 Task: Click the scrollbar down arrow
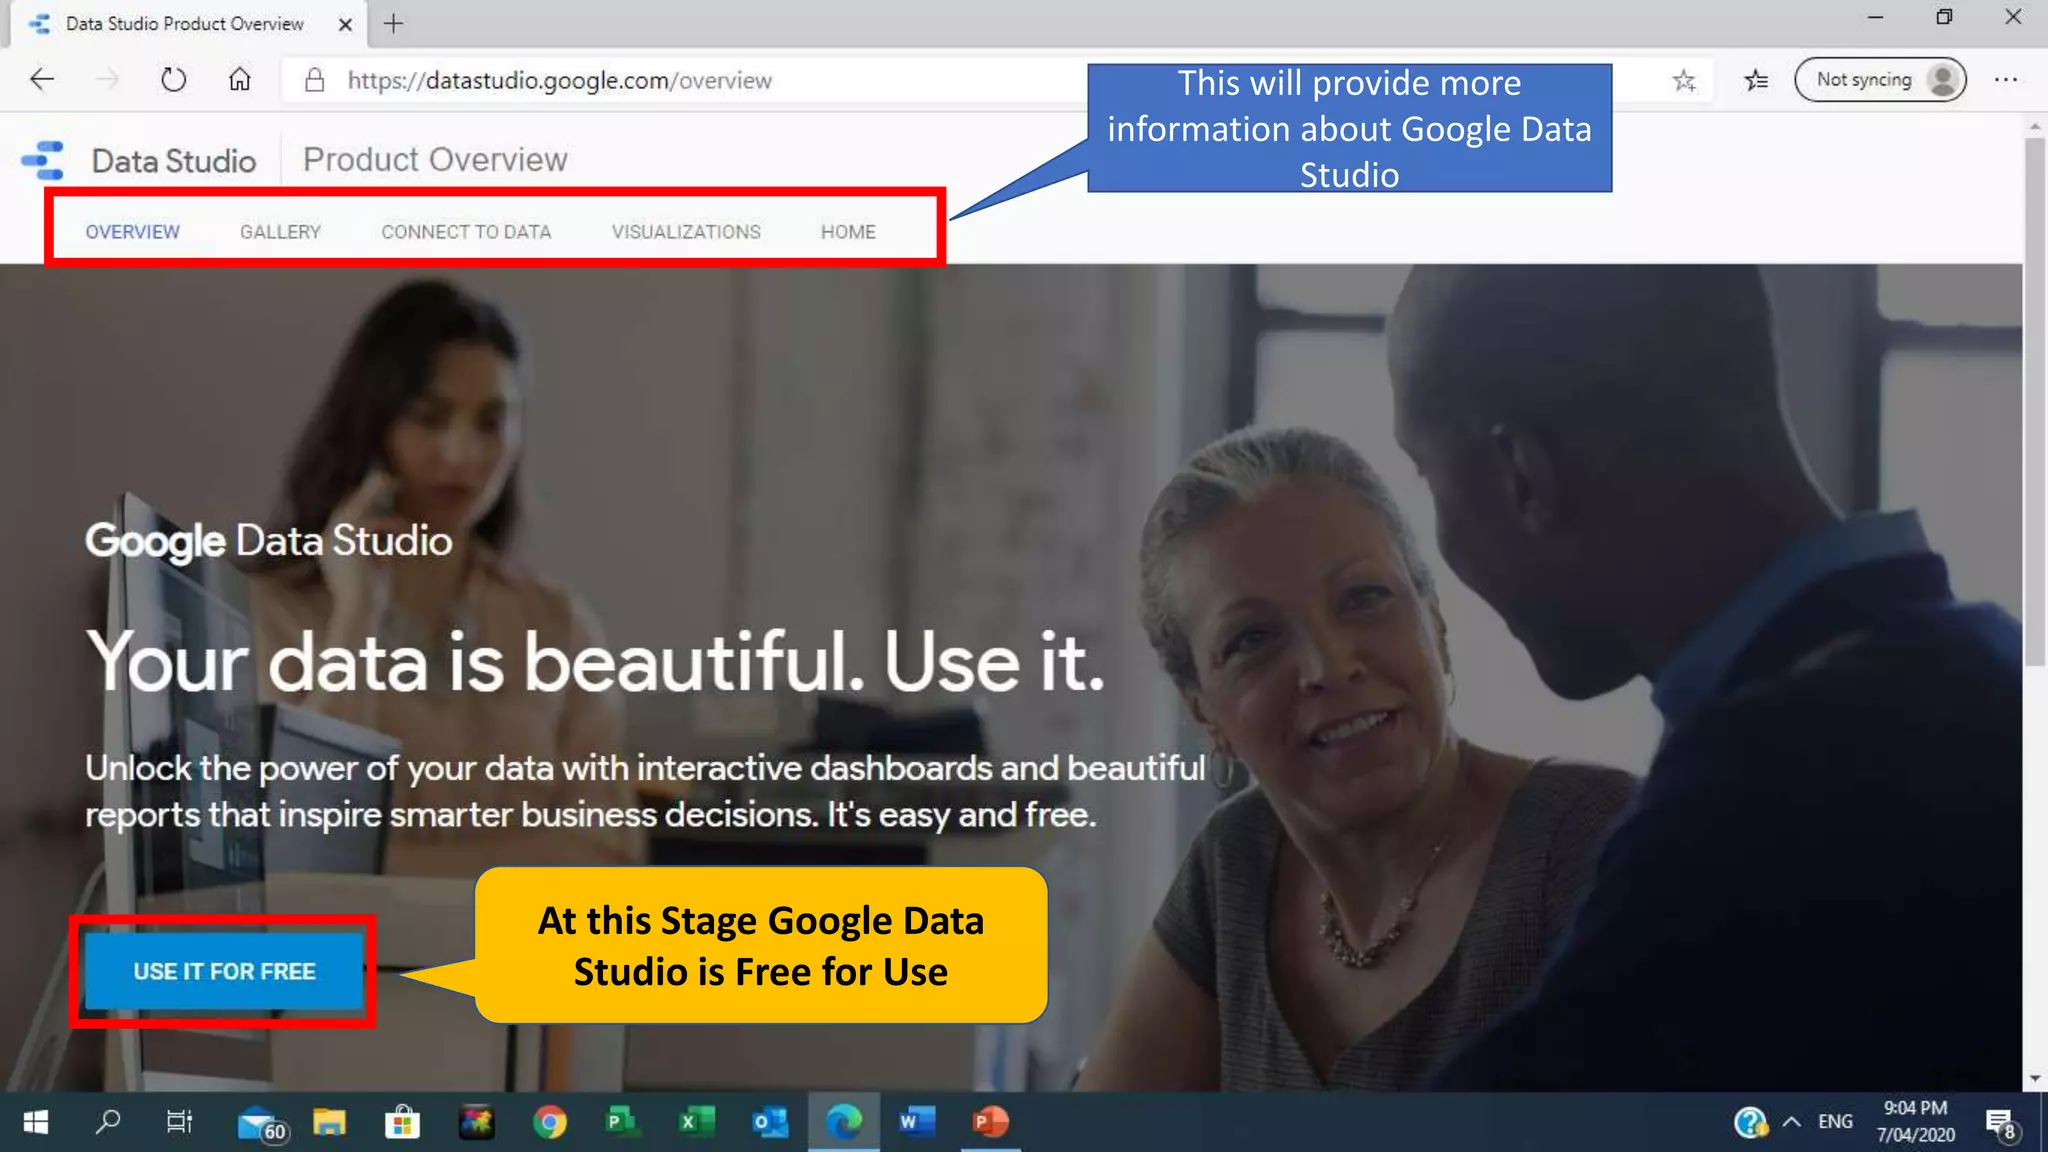[2035, 1079]
